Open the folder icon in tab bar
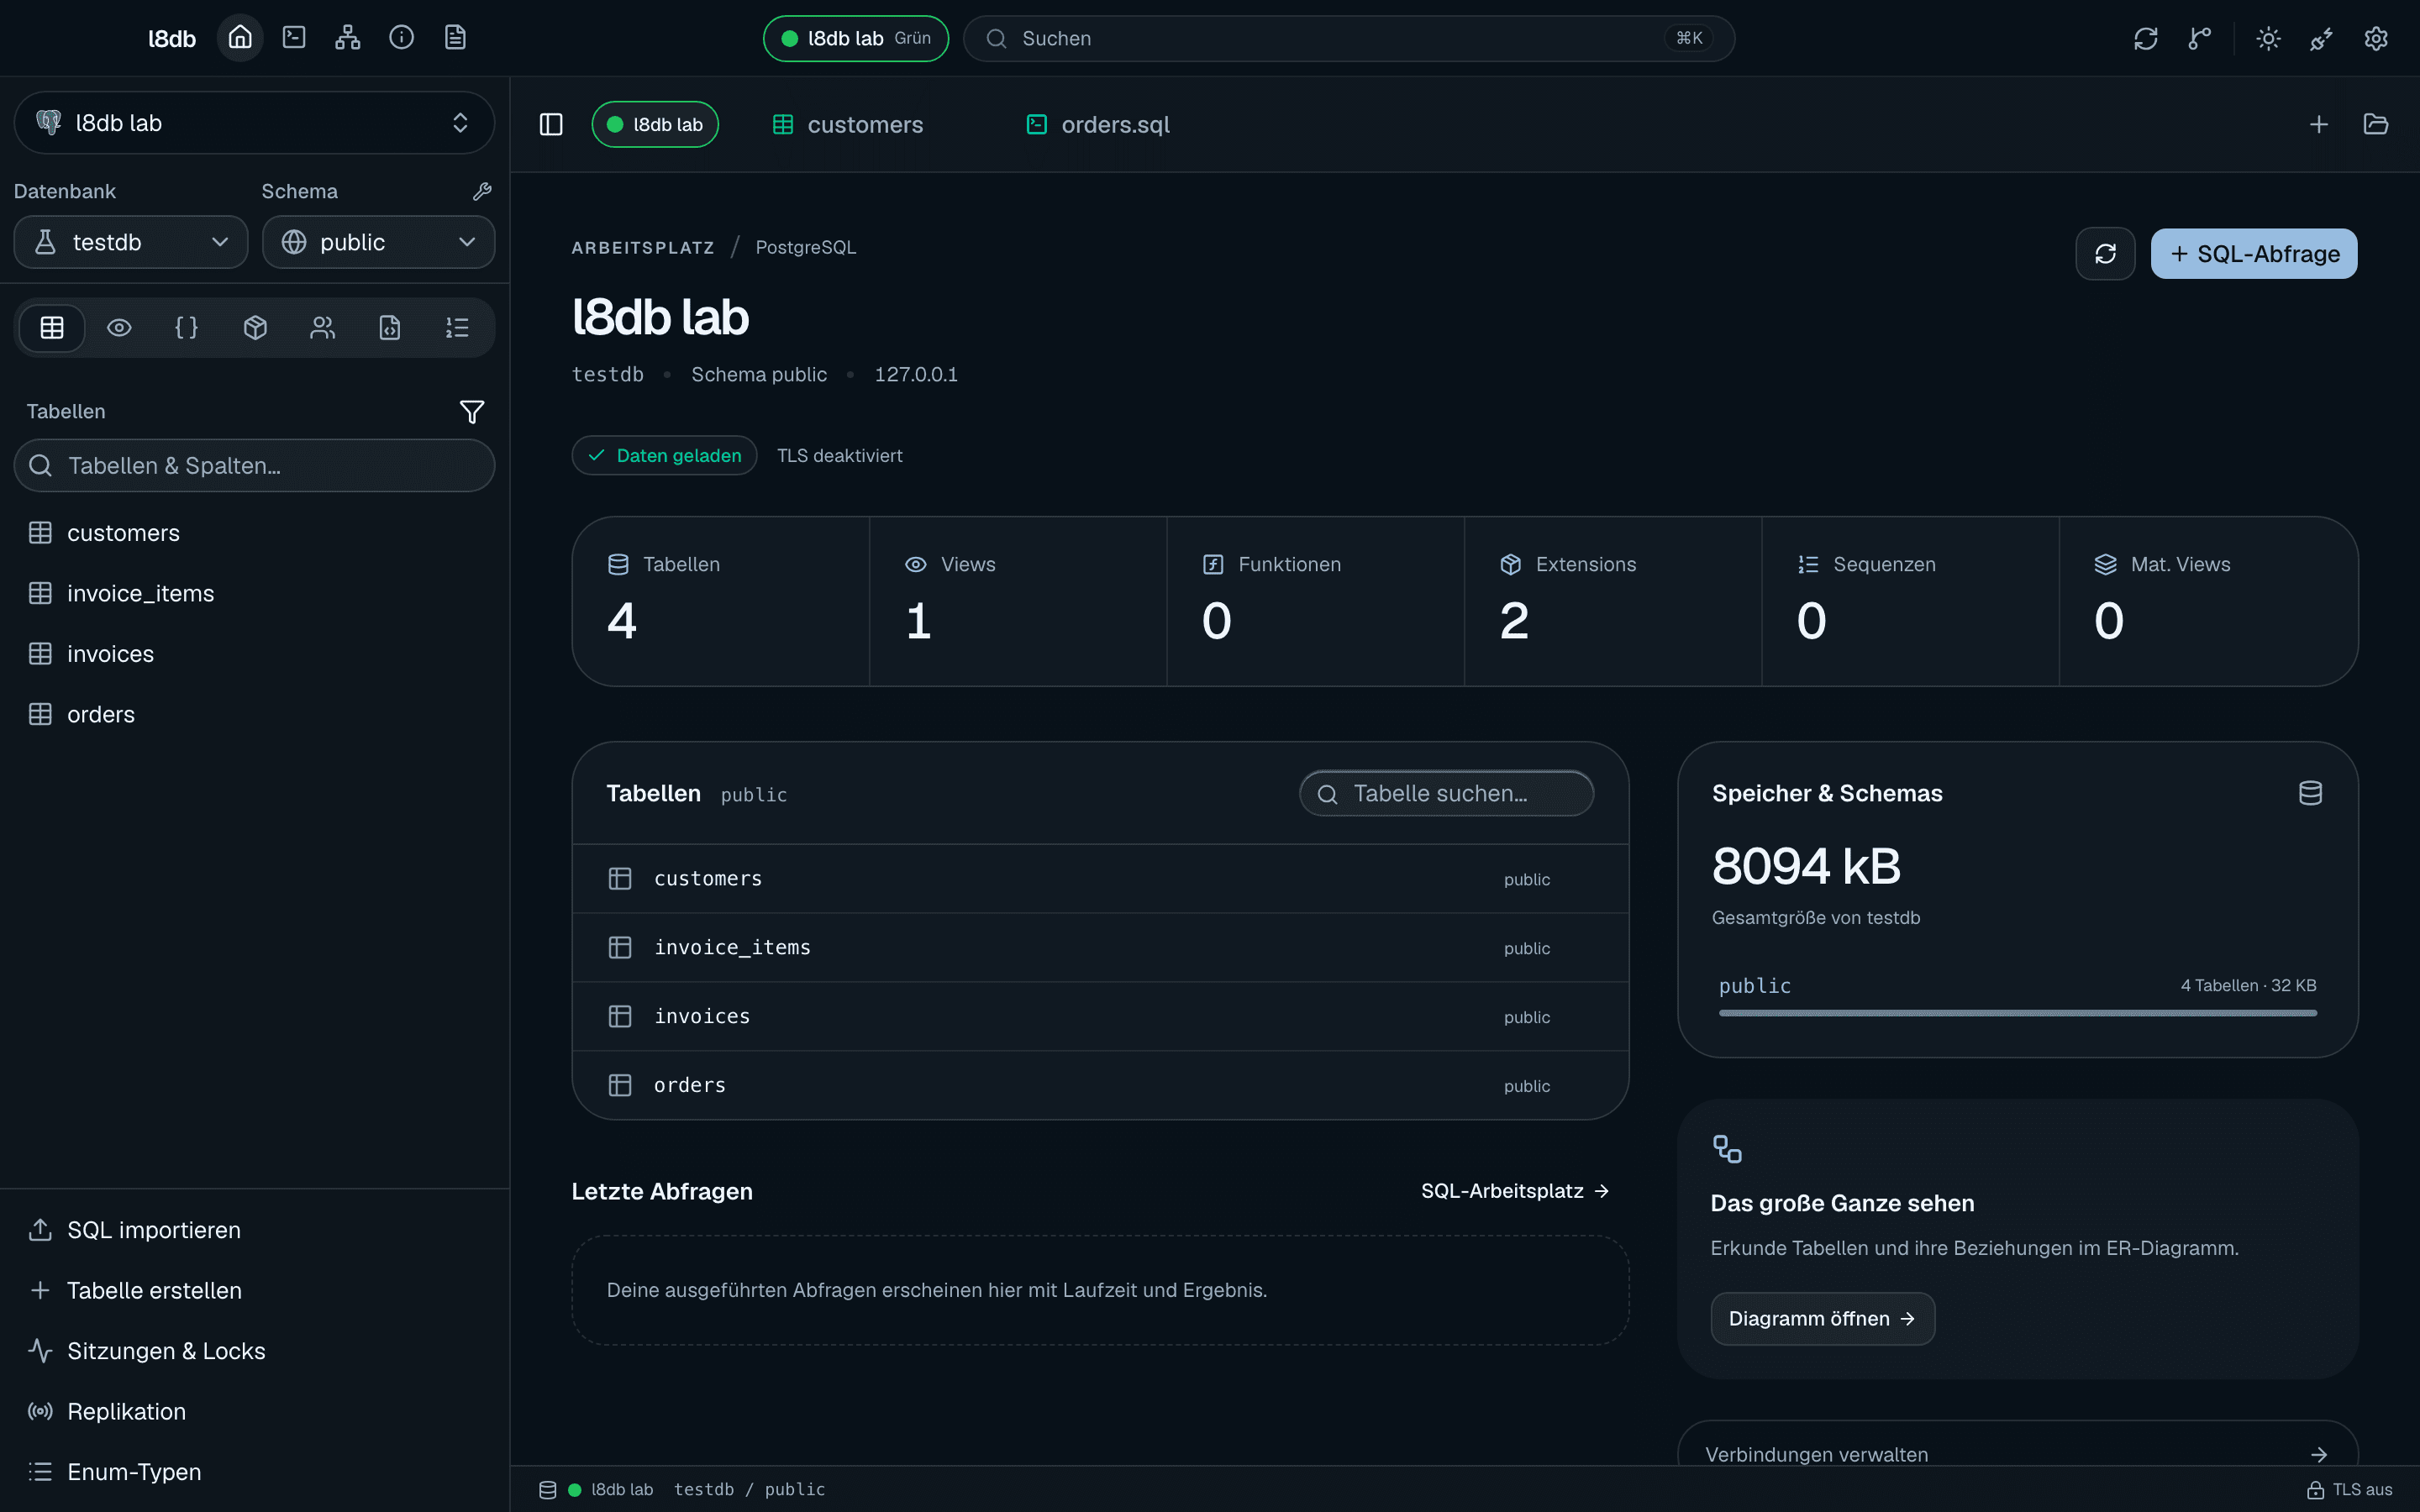Screen dimensions: 2420x1512 [x=2376, y=124]
